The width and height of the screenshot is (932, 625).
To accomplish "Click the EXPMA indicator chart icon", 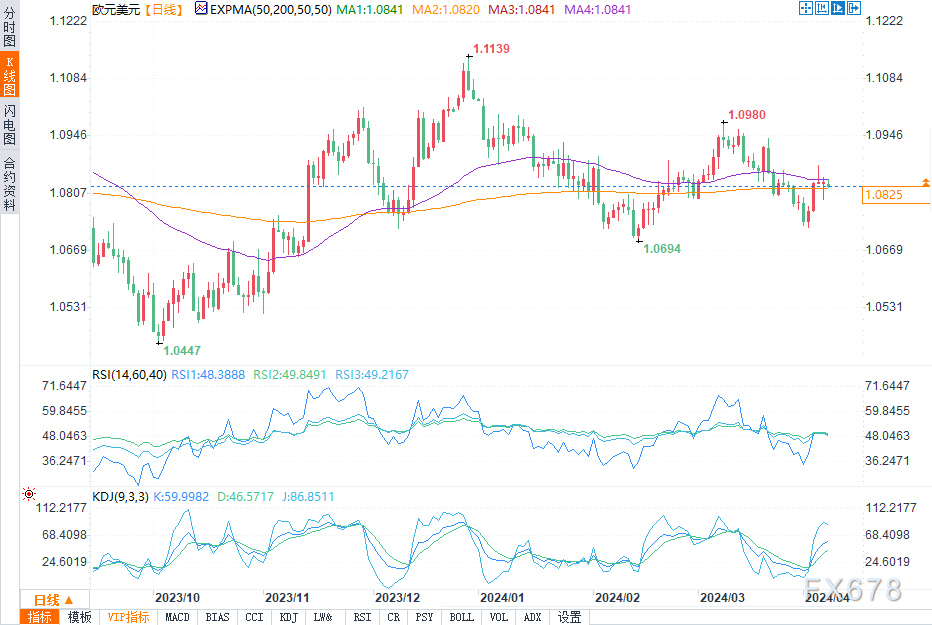I will tap(201, 8).
